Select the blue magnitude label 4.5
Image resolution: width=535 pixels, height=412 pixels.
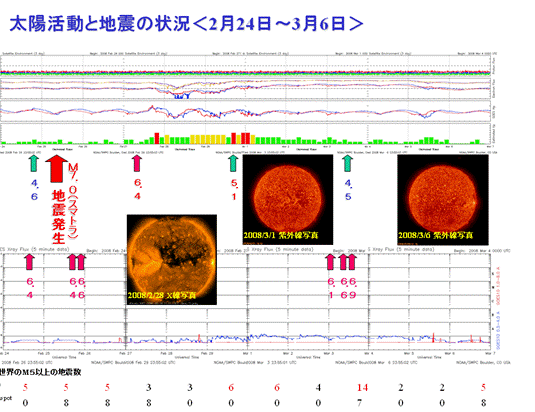(348, 190)
